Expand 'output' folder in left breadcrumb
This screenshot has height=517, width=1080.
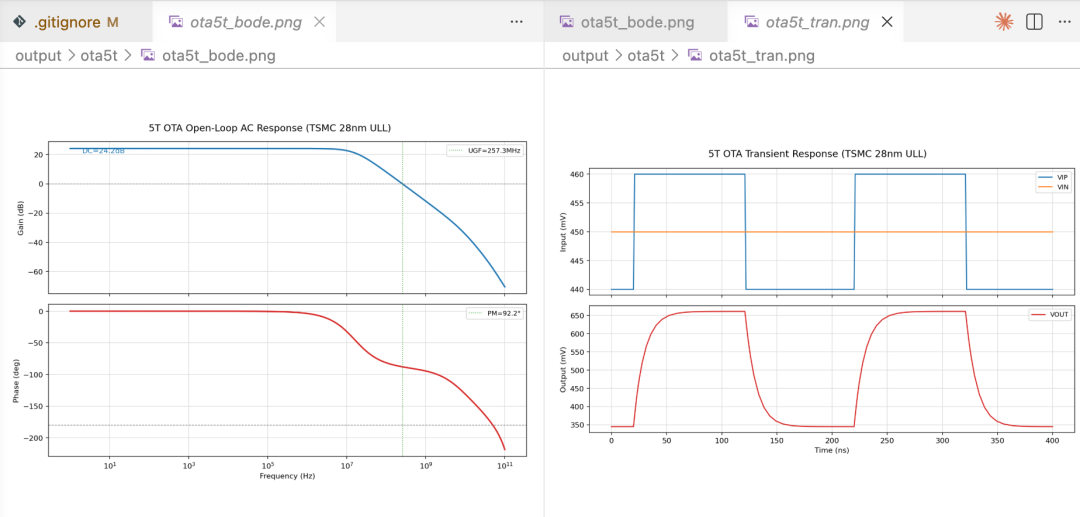[38, 56]
